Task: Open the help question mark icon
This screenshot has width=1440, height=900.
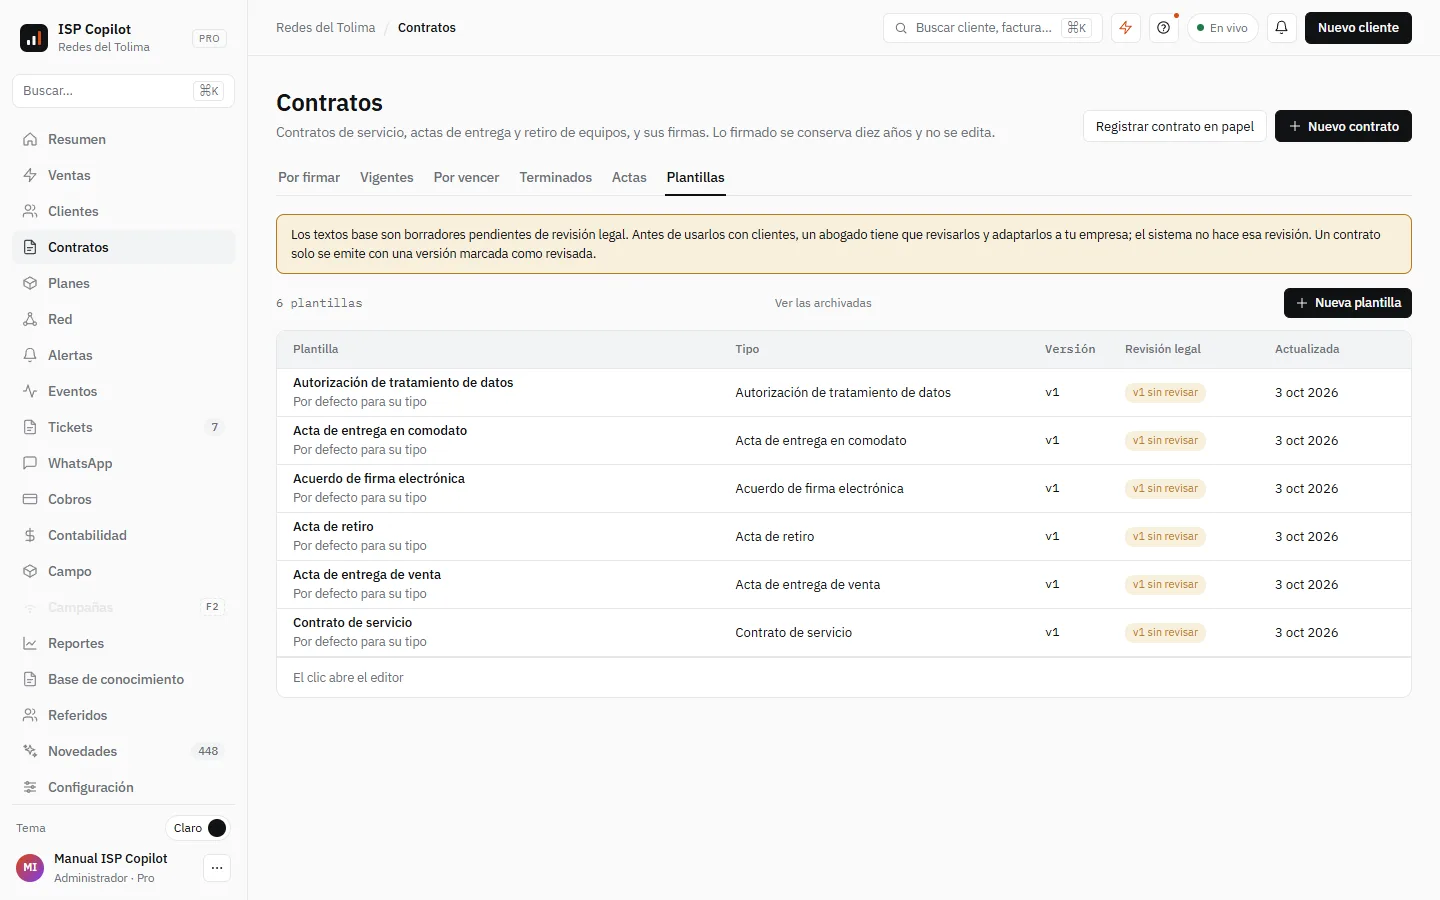Action: coord(1164,28)
